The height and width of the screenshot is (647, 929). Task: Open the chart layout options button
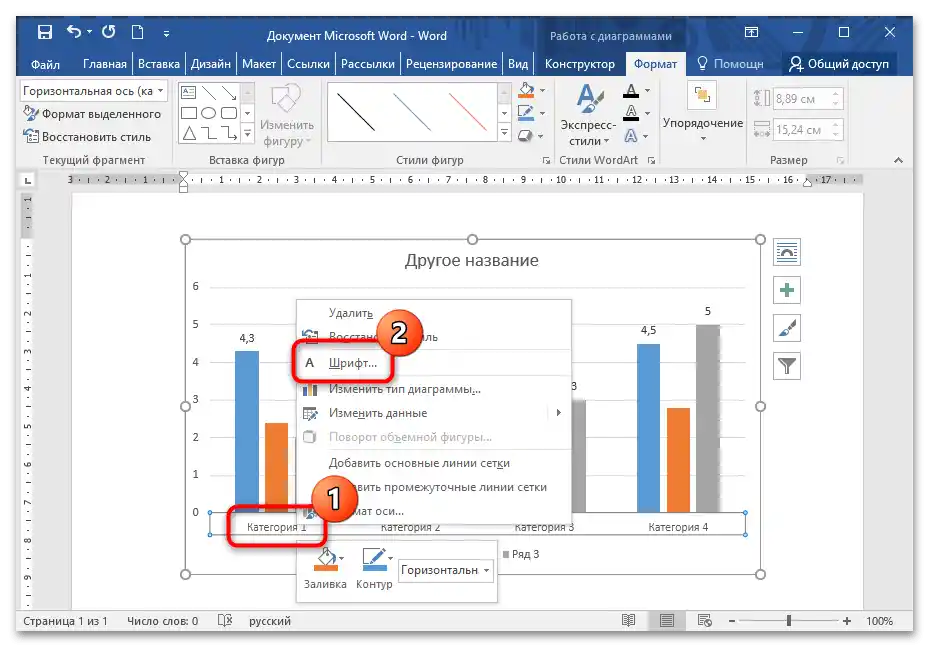pos(787,252)
